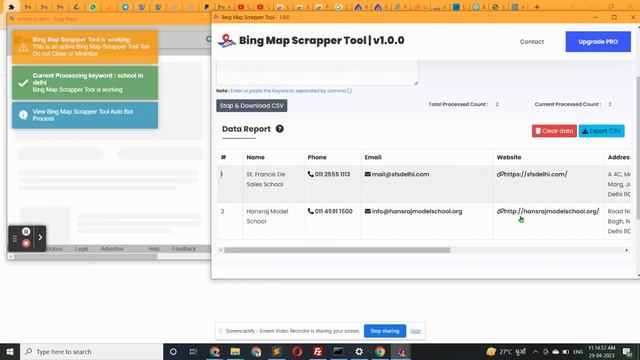
Task: Click the horizontal scrollbar in Bing Maps window
Action: tap(86, 256)
